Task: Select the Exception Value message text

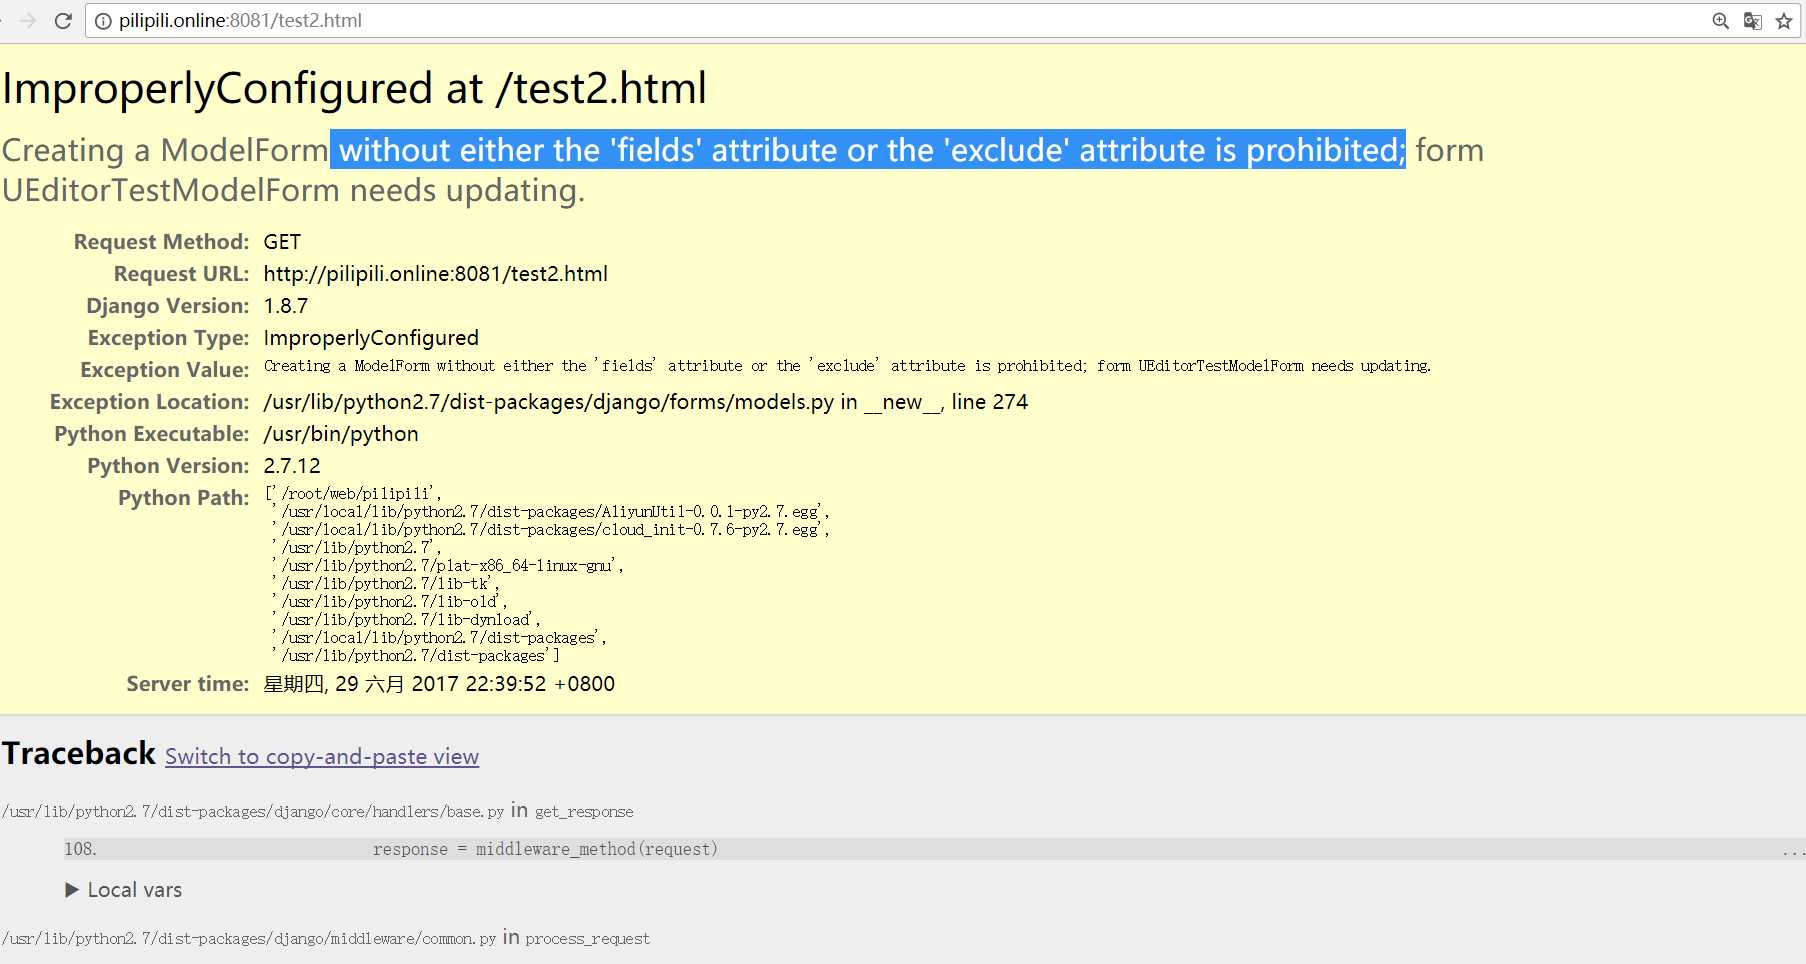Action: [847, 366]
